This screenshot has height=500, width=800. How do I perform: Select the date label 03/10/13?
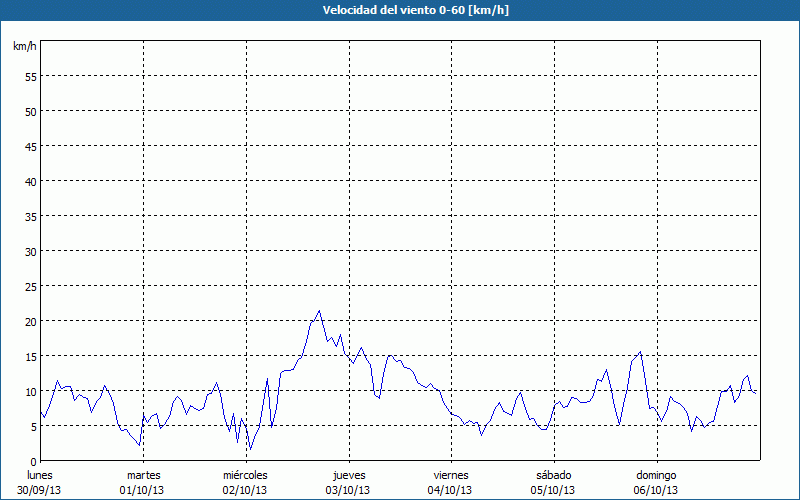click(x=348, y=490)
